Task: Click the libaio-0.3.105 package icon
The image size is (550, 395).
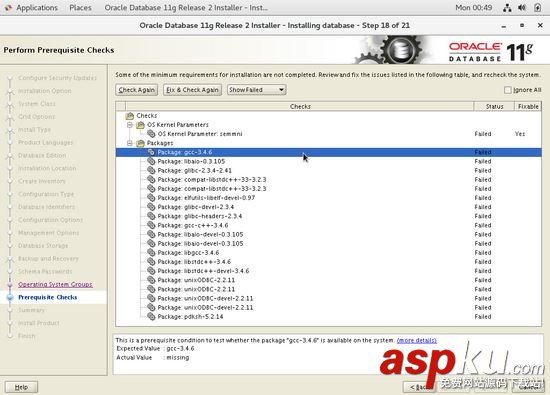Action: 151,161
